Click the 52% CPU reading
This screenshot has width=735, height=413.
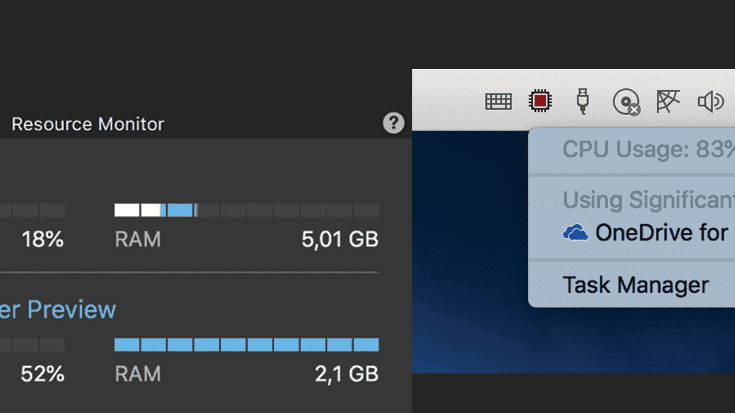43,374
